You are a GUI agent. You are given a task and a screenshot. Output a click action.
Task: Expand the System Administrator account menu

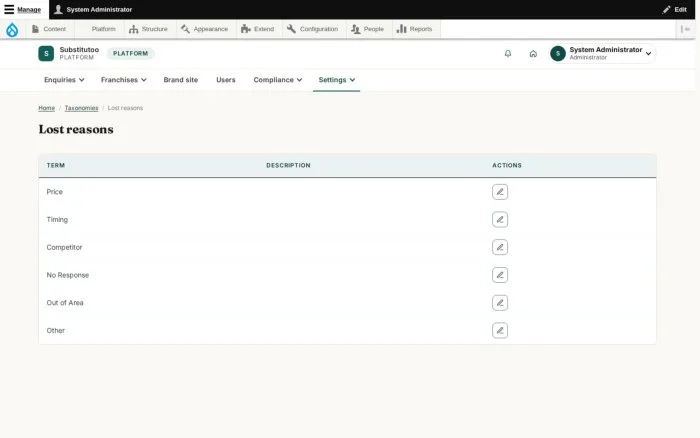coord(603,54)
